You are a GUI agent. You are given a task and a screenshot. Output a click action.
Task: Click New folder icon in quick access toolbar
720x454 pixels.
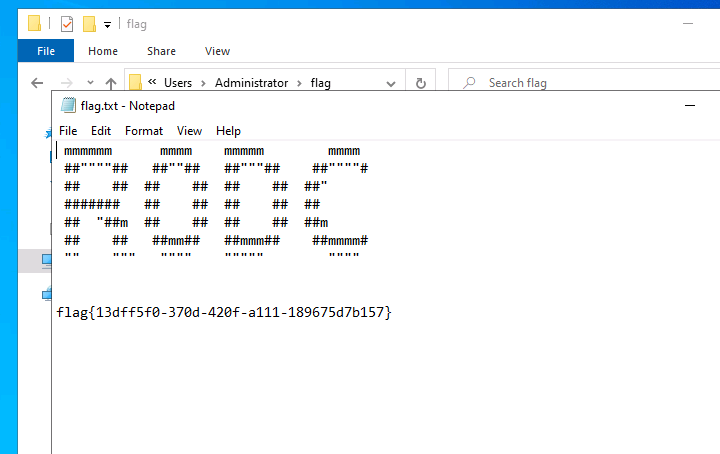[89, 24]
